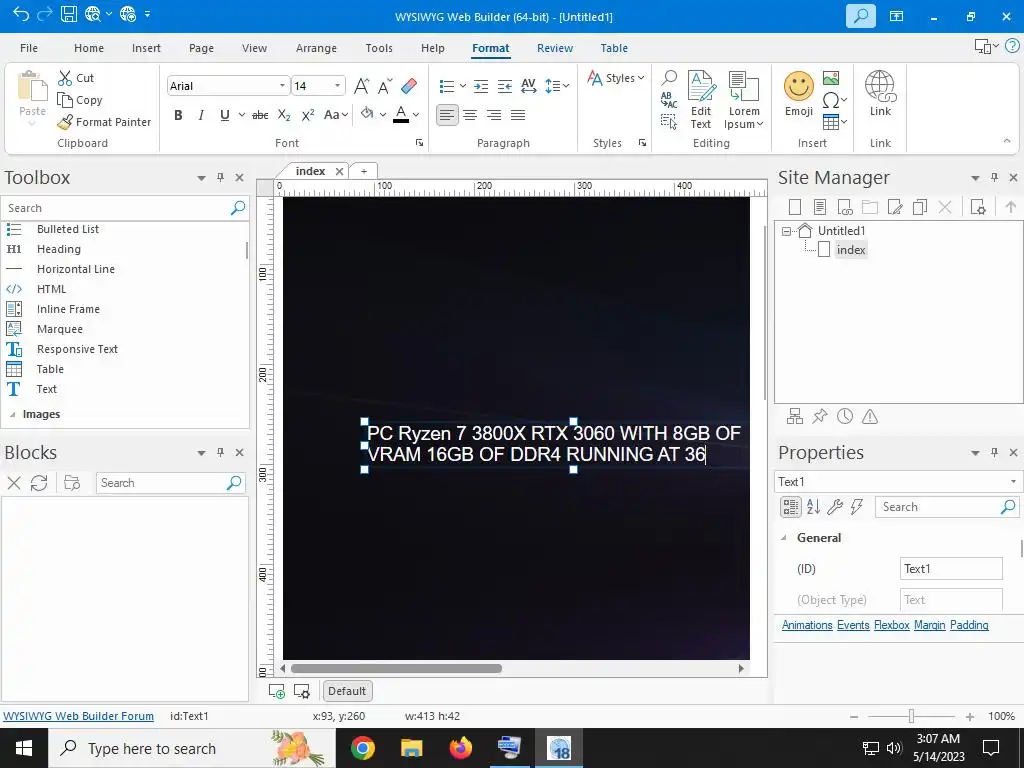Decrease font size with shrink icon
This screenshot has height=768, width=1024.
(385, 86)
